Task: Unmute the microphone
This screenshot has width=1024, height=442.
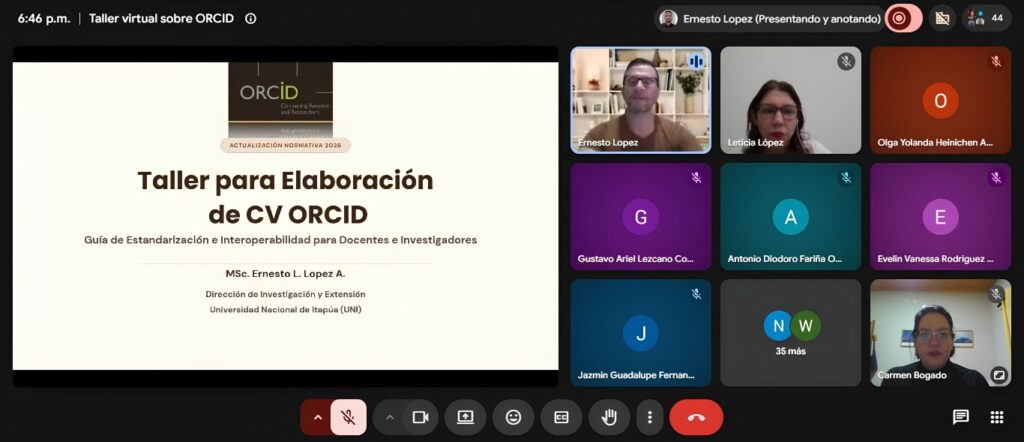Action: tap(348, 417)
